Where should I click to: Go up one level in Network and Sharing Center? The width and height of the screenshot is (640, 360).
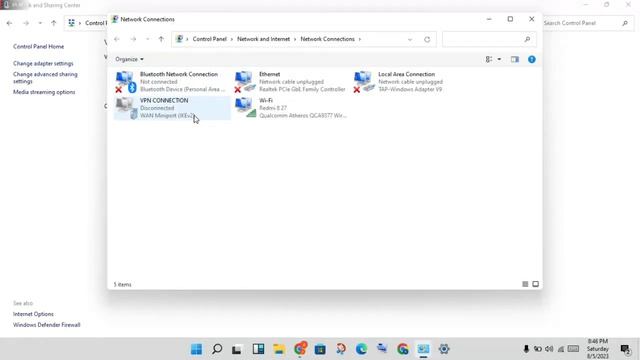53,23
